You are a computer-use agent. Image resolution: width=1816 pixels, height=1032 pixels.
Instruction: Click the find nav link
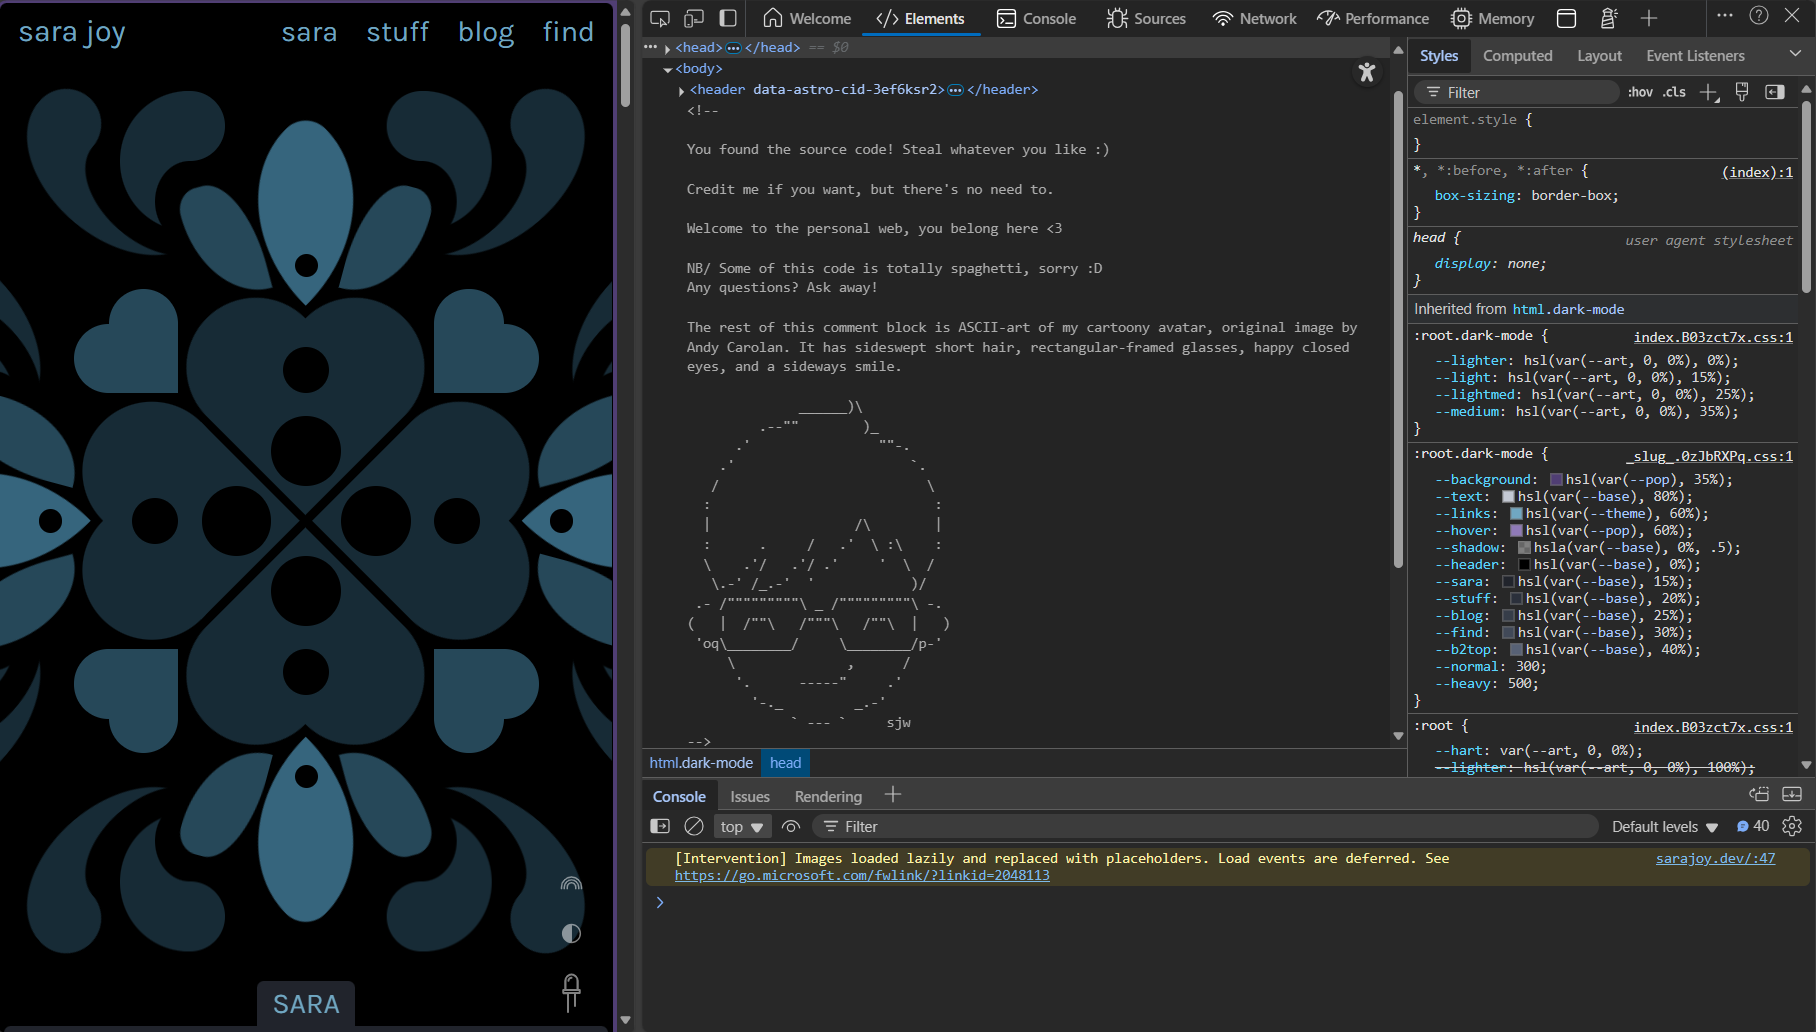[x=568, y=32]
